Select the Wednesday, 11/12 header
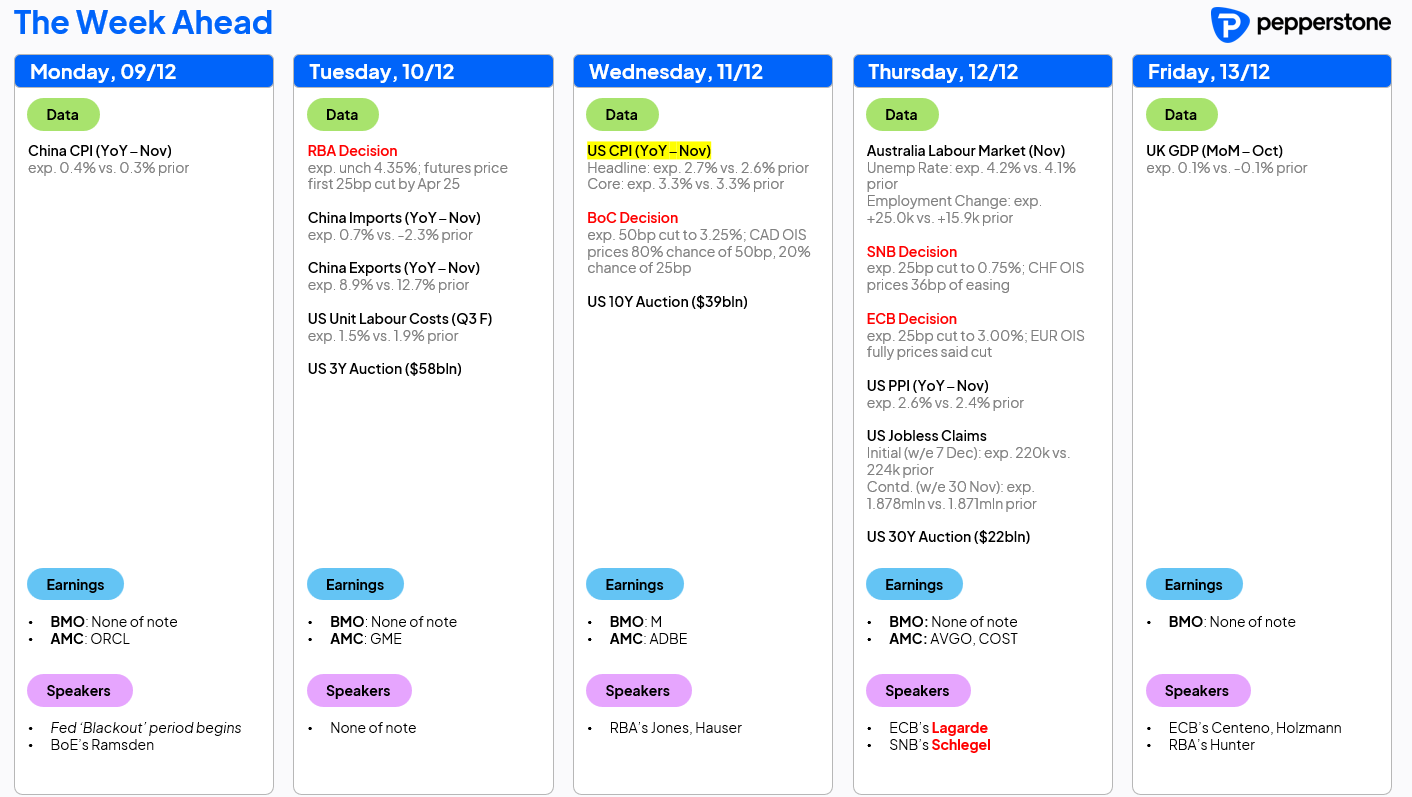1412x797 pixels. click(703, 72)
